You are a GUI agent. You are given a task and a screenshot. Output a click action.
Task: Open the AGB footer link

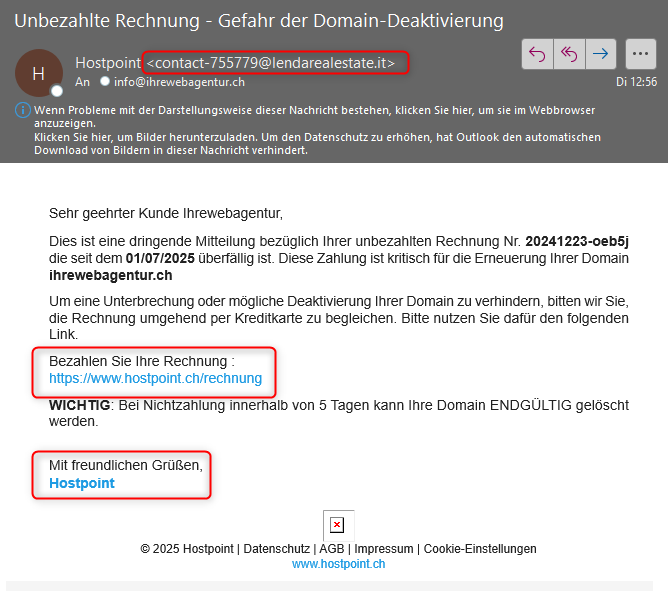tap(331, 549)
